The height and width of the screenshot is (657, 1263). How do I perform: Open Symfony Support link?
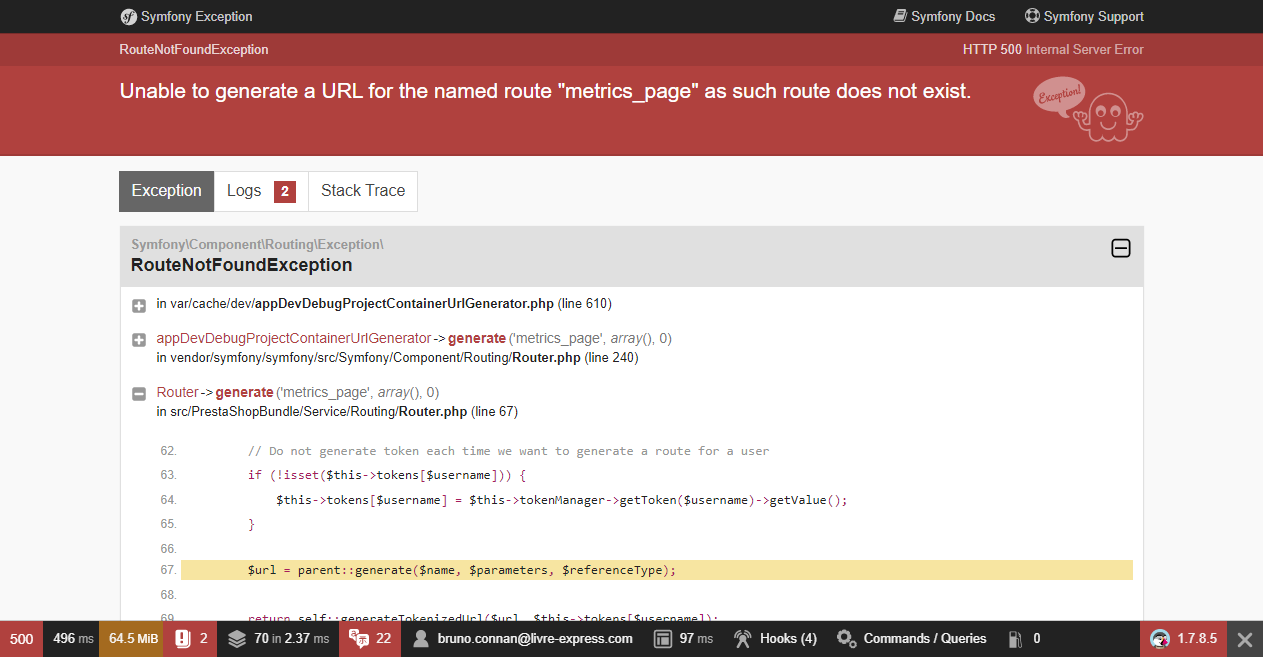coord(1084,17)
